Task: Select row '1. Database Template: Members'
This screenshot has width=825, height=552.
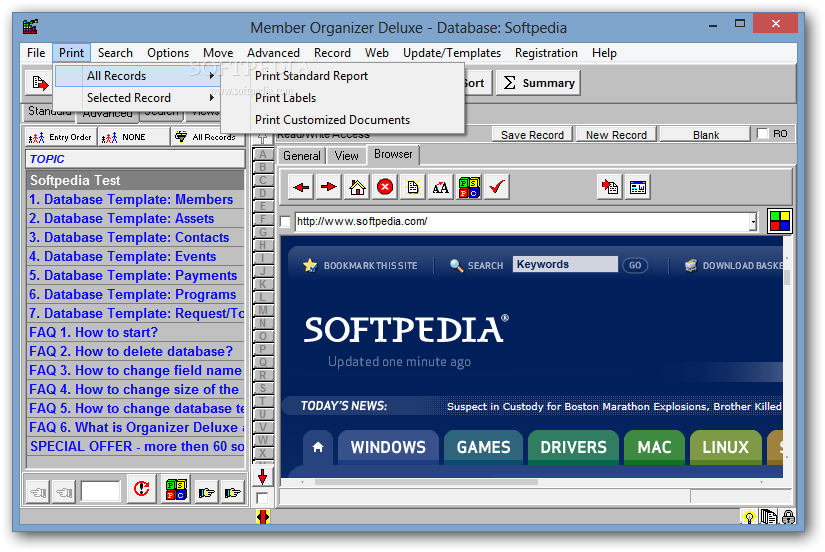Action: [x=136, y=199]
